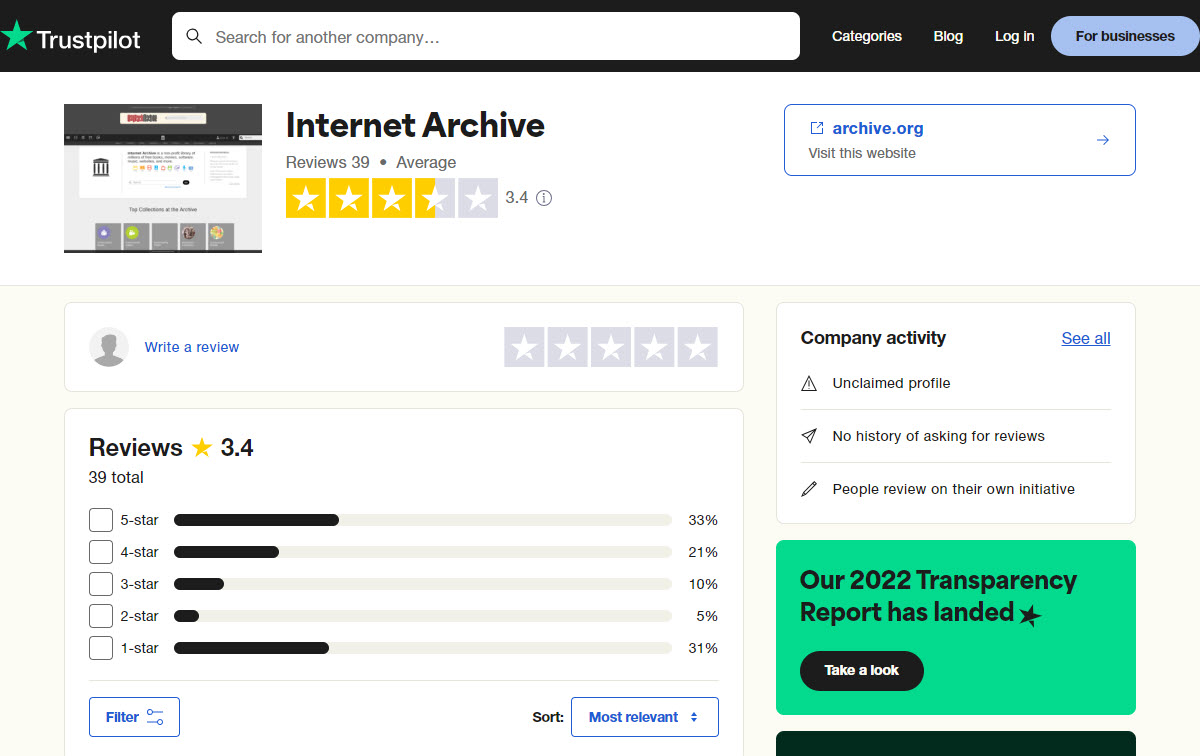The height and width of the screenshot is (756, 1200).
Task: Click the rating info icon beside 3.4
Action: [544, 198]
